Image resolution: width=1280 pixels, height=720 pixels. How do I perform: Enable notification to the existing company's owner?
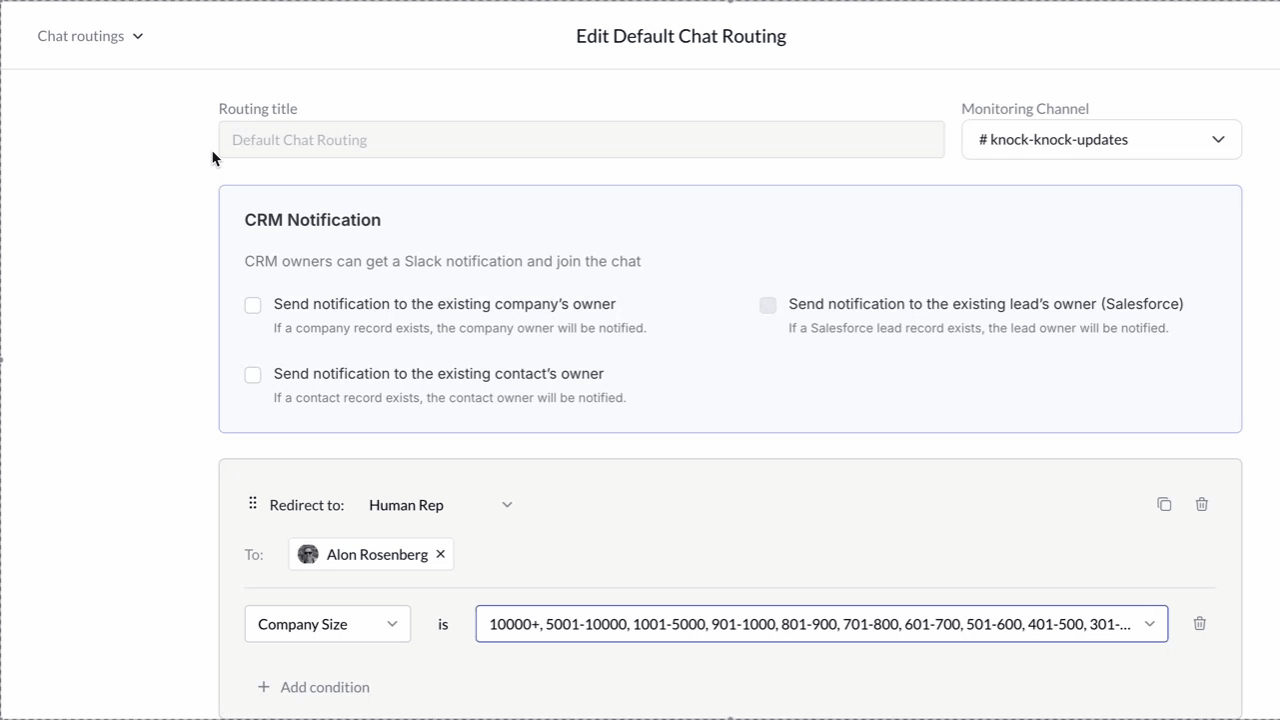click(252, 305)
